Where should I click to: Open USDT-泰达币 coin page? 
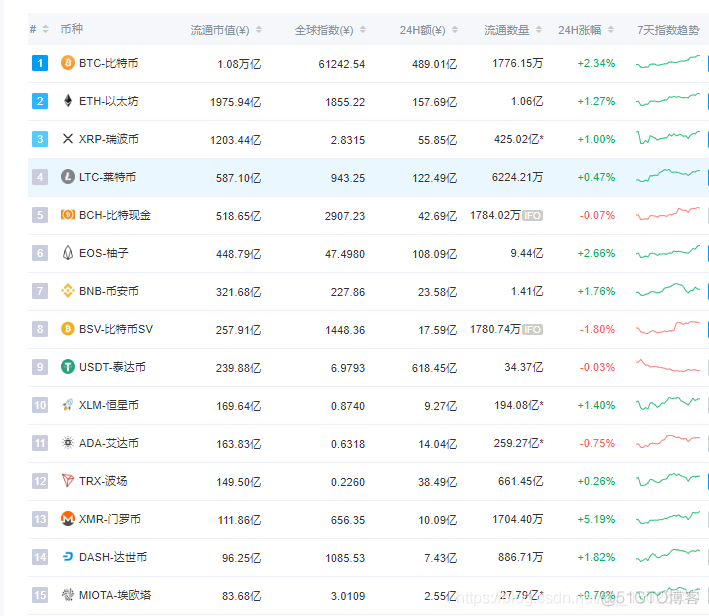pos(112,367)
